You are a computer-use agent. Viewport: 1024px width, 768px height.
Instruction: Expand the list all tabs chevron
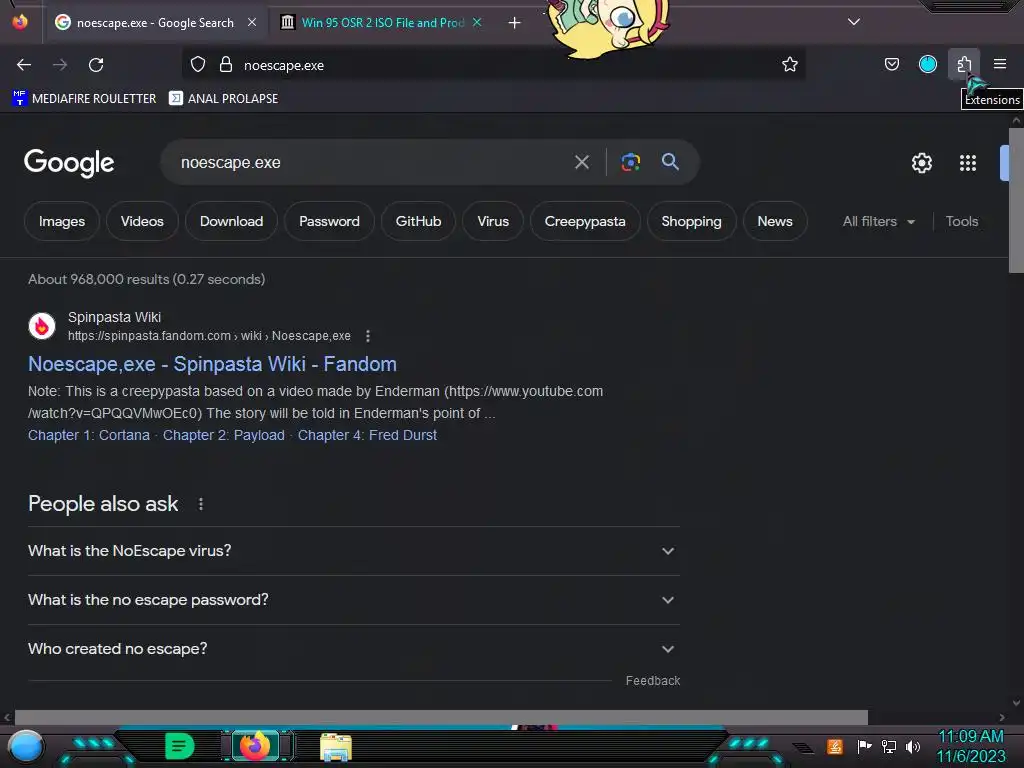[854, 22]
